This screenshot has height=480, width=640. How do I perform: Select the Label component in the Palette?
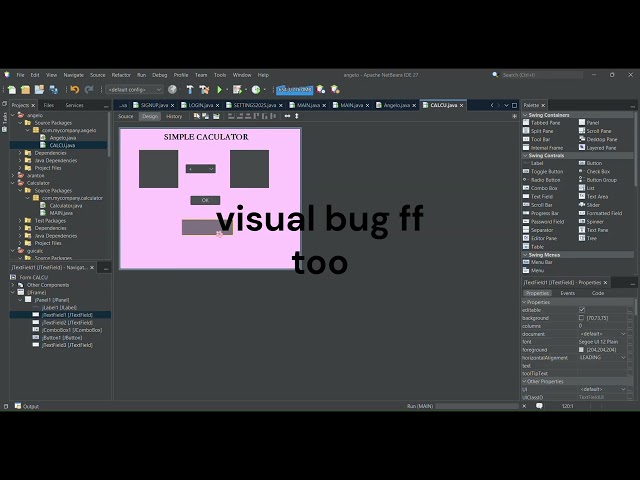pyautogui.click(x=537, y=163)
